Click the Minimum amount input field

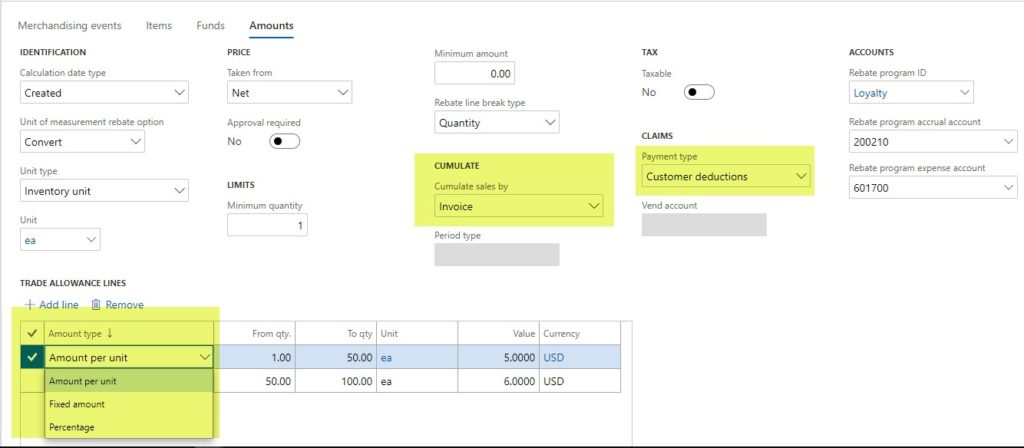coord(476,73)
